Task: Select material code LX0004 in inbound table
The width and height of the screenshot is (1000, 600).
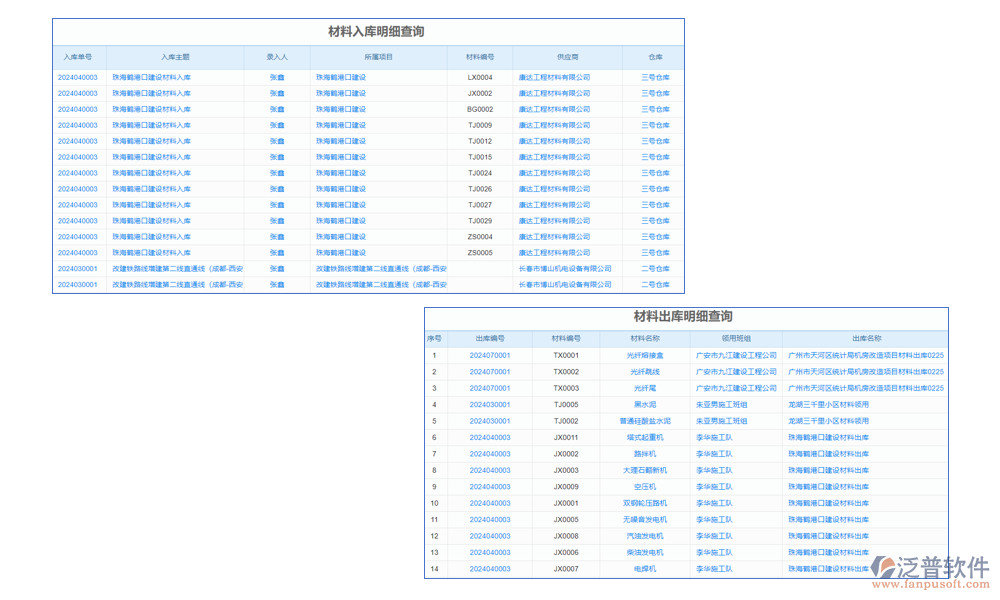Action: click(480, 77)
